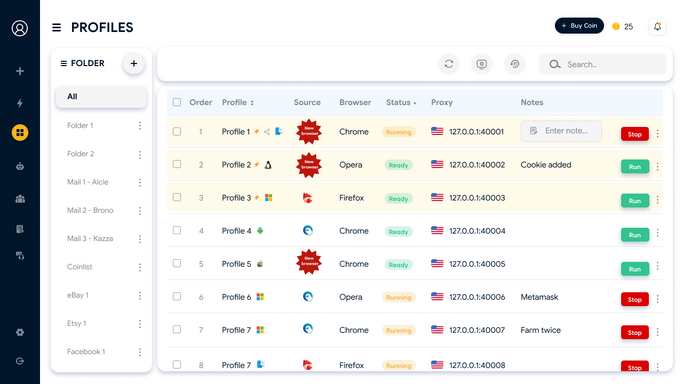Open the user account avatar icon

[20, 28]
